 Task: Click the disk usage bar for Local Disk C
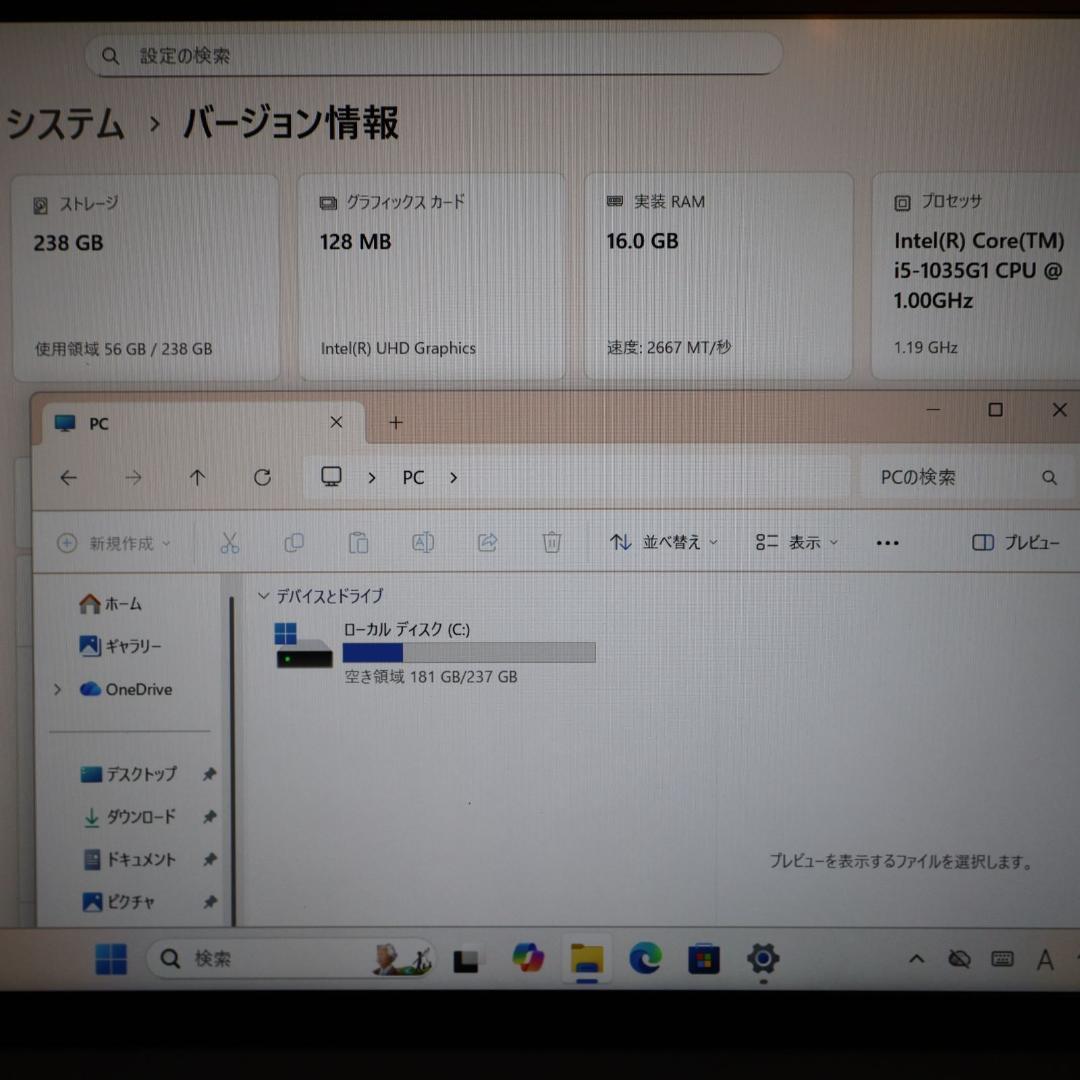[x=468, y=652]
